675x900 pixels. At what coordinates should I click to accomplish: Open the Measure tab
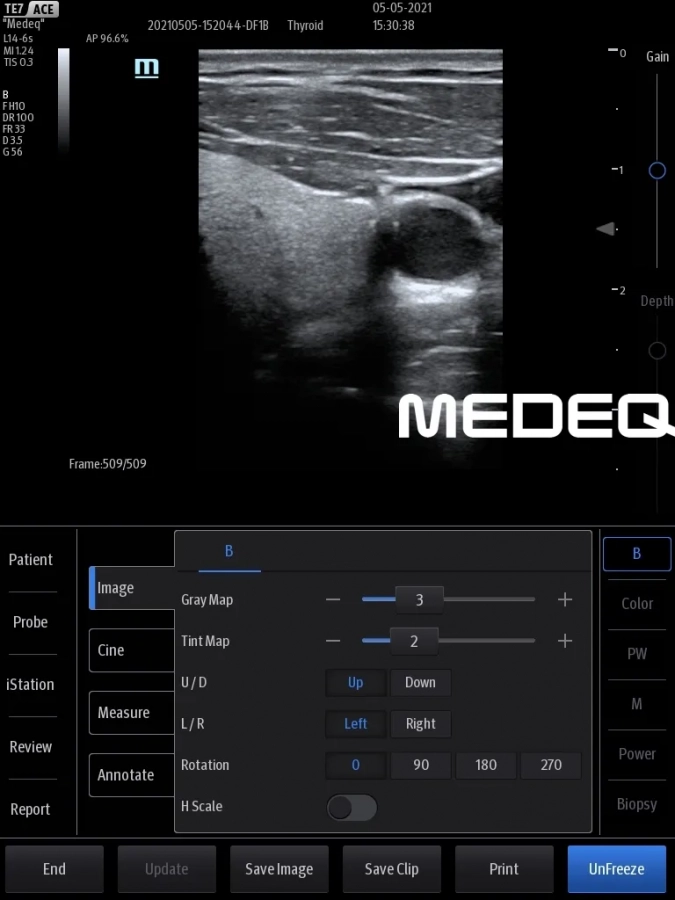[132, 713]
